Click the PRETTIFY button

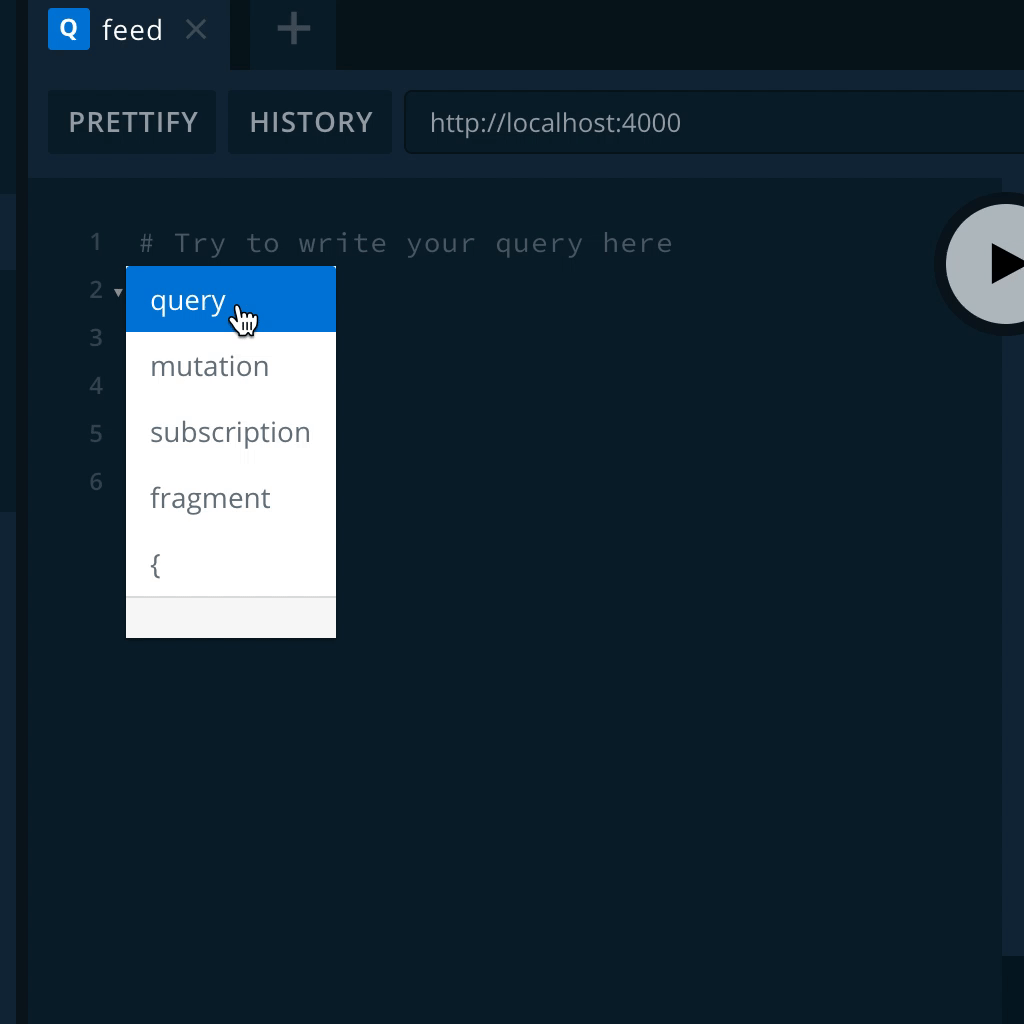pyautogui.click(x=132, y=122)
